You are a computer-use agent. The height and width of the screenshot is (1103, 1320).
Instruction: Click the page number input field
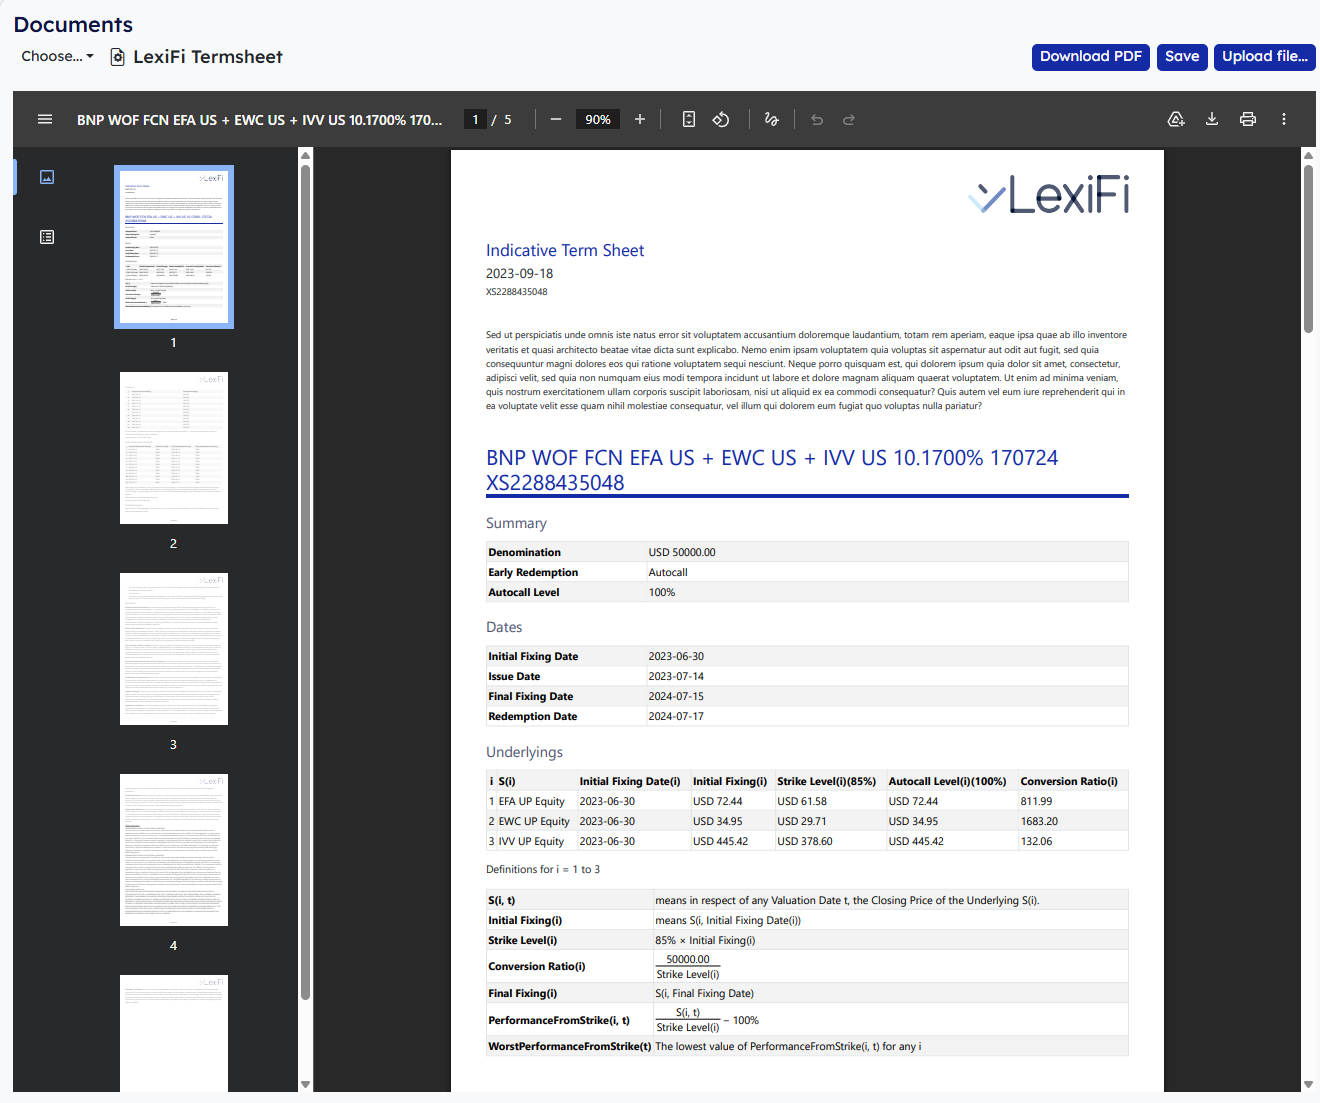pyautogui.click(x=475, y=119)
